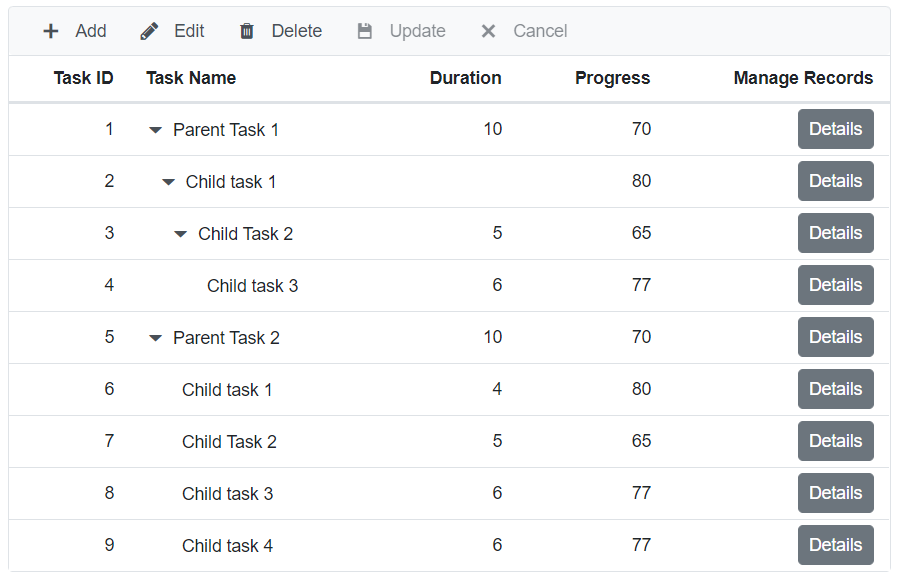The height and width of the screenshot is (579, 899).
Task: Sort by the Task ID column header
Action: 83,78
